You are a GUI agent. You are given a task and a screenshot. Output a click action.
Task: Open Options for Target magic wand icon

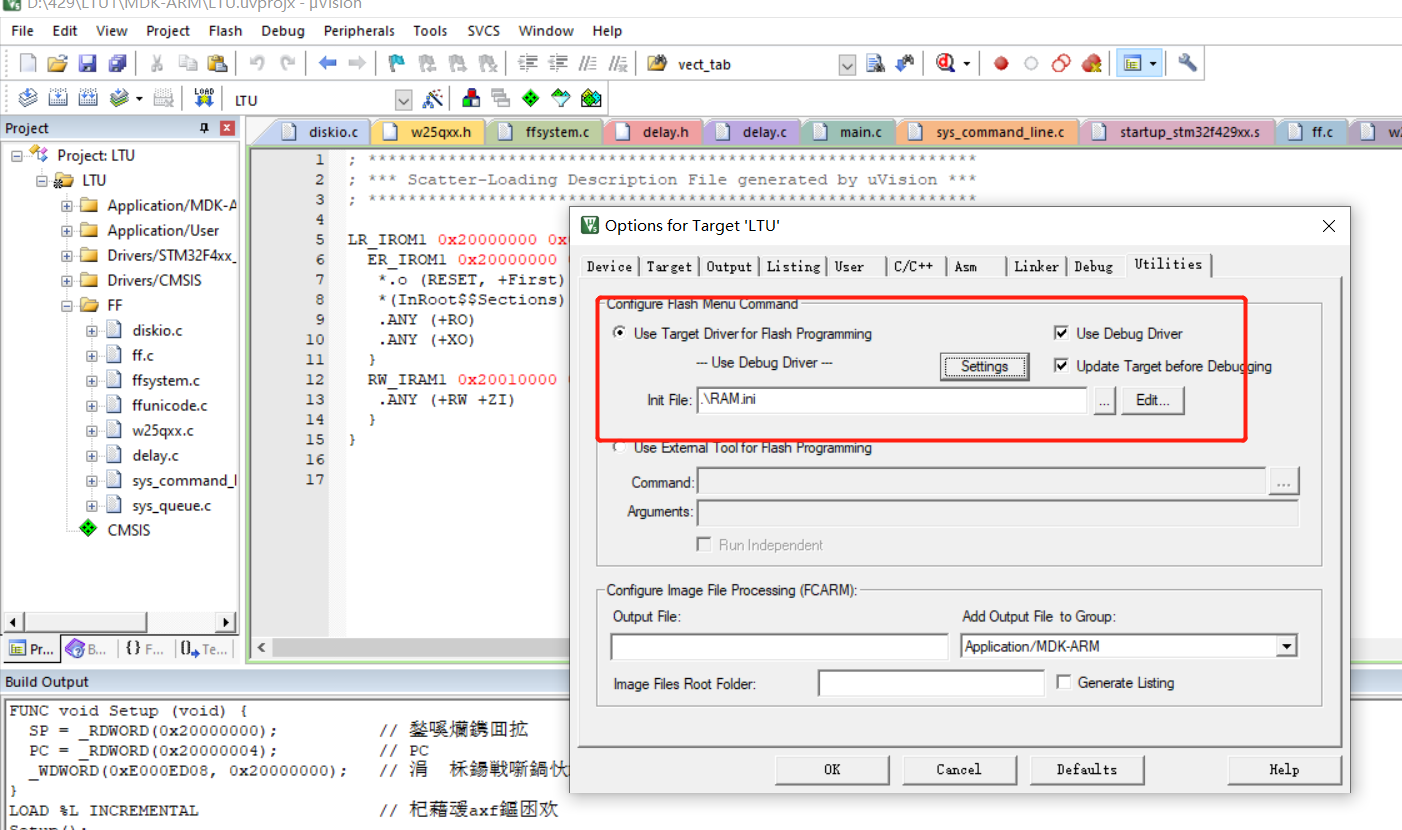[433, 98]
